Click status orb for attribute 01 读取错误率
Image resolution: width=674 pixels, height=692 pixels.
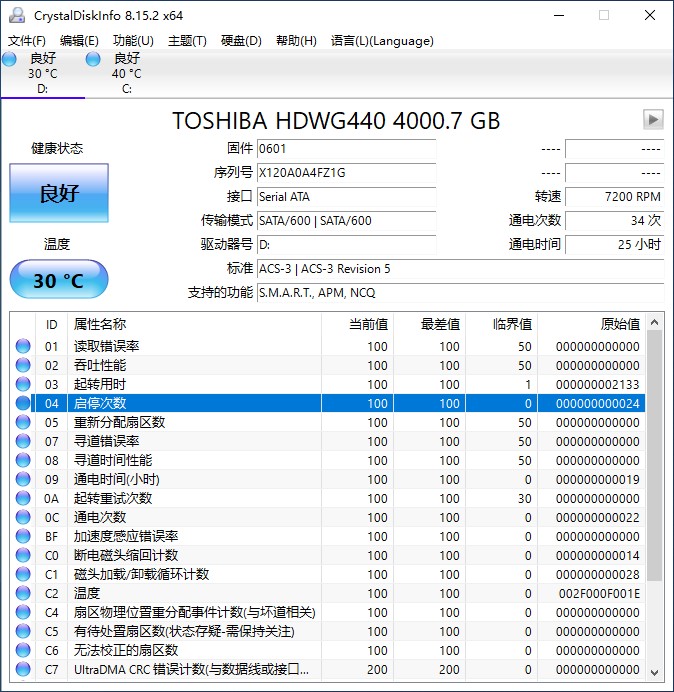click(23, 346)
